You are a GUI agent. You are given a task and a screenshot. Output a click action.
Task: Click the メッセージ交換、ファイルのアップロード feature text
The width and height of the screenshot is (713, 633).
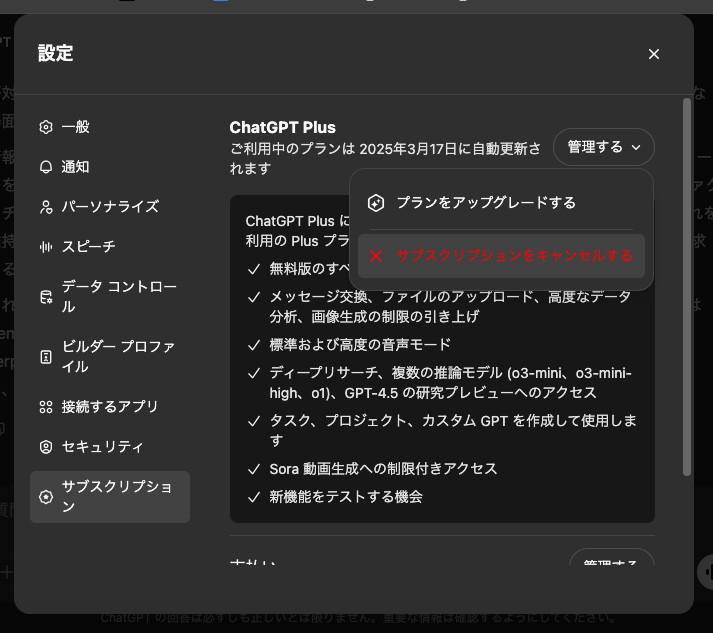pyautogui.click(x=450, y=307)
